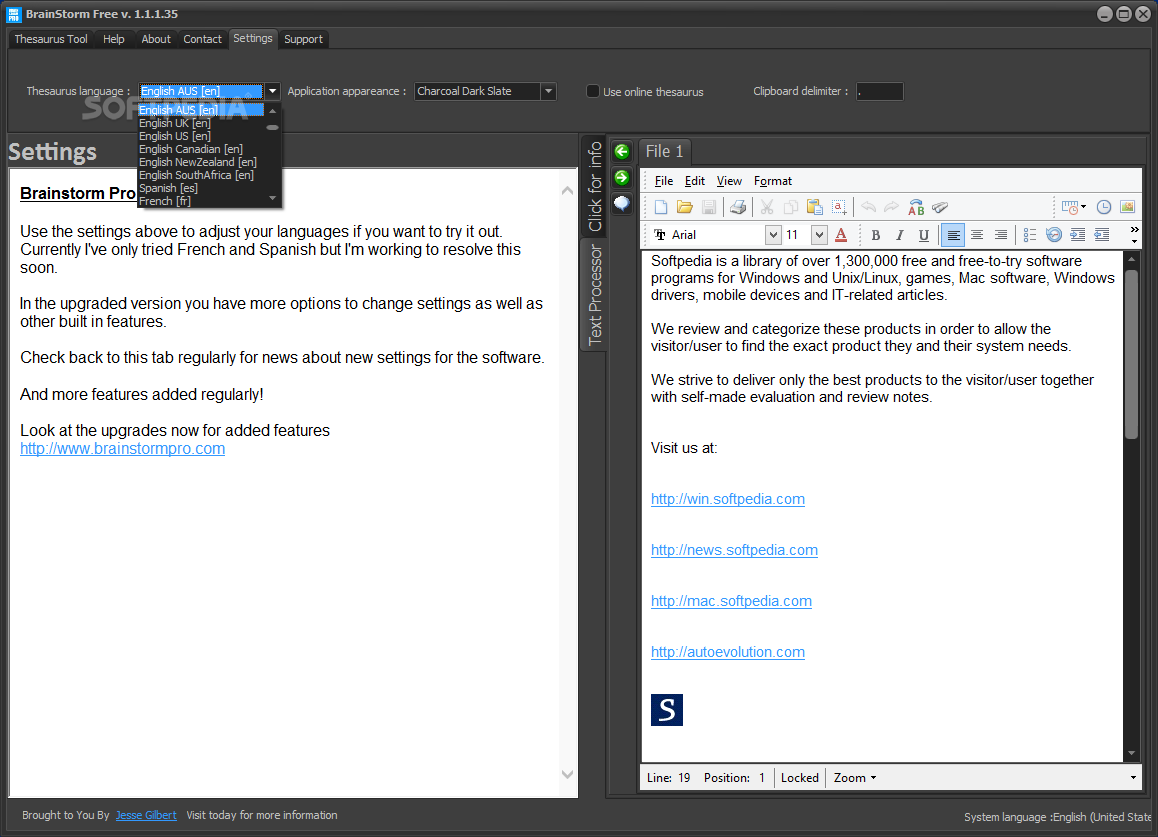This screenshot has height=837, width=1158.
Task: Open the brainstormpro.com link
Action: (x=123, y=448)
